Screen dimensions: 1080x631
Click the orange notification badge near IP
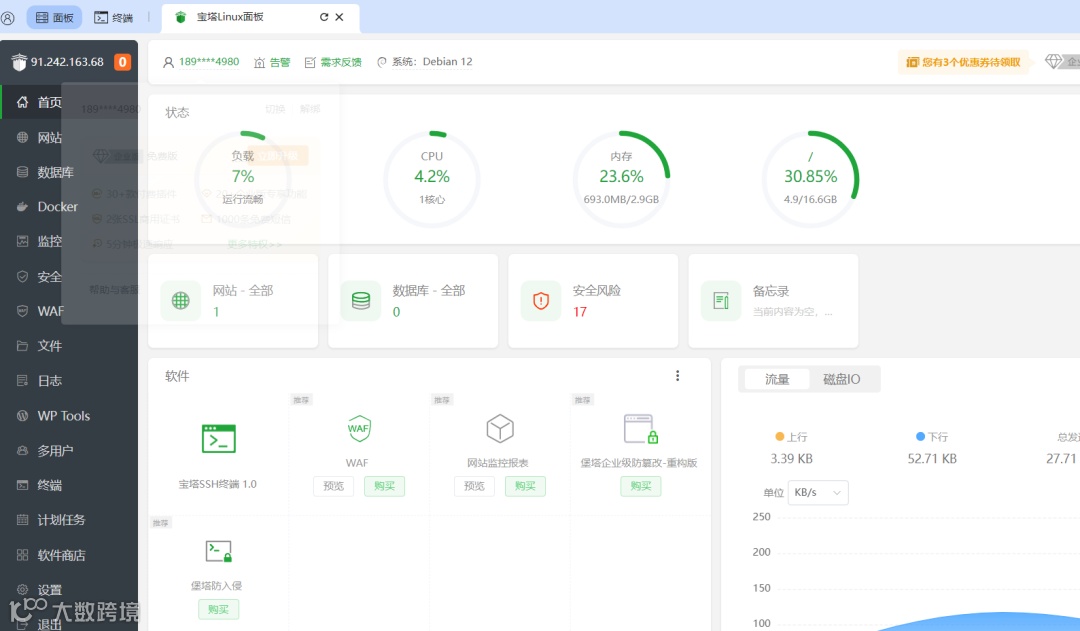122,62
